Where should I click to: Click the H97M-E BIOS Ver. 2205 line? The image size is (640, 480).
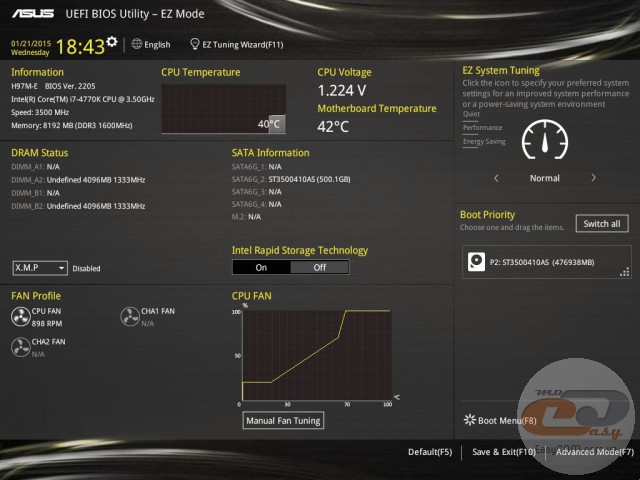coord(53,86)
